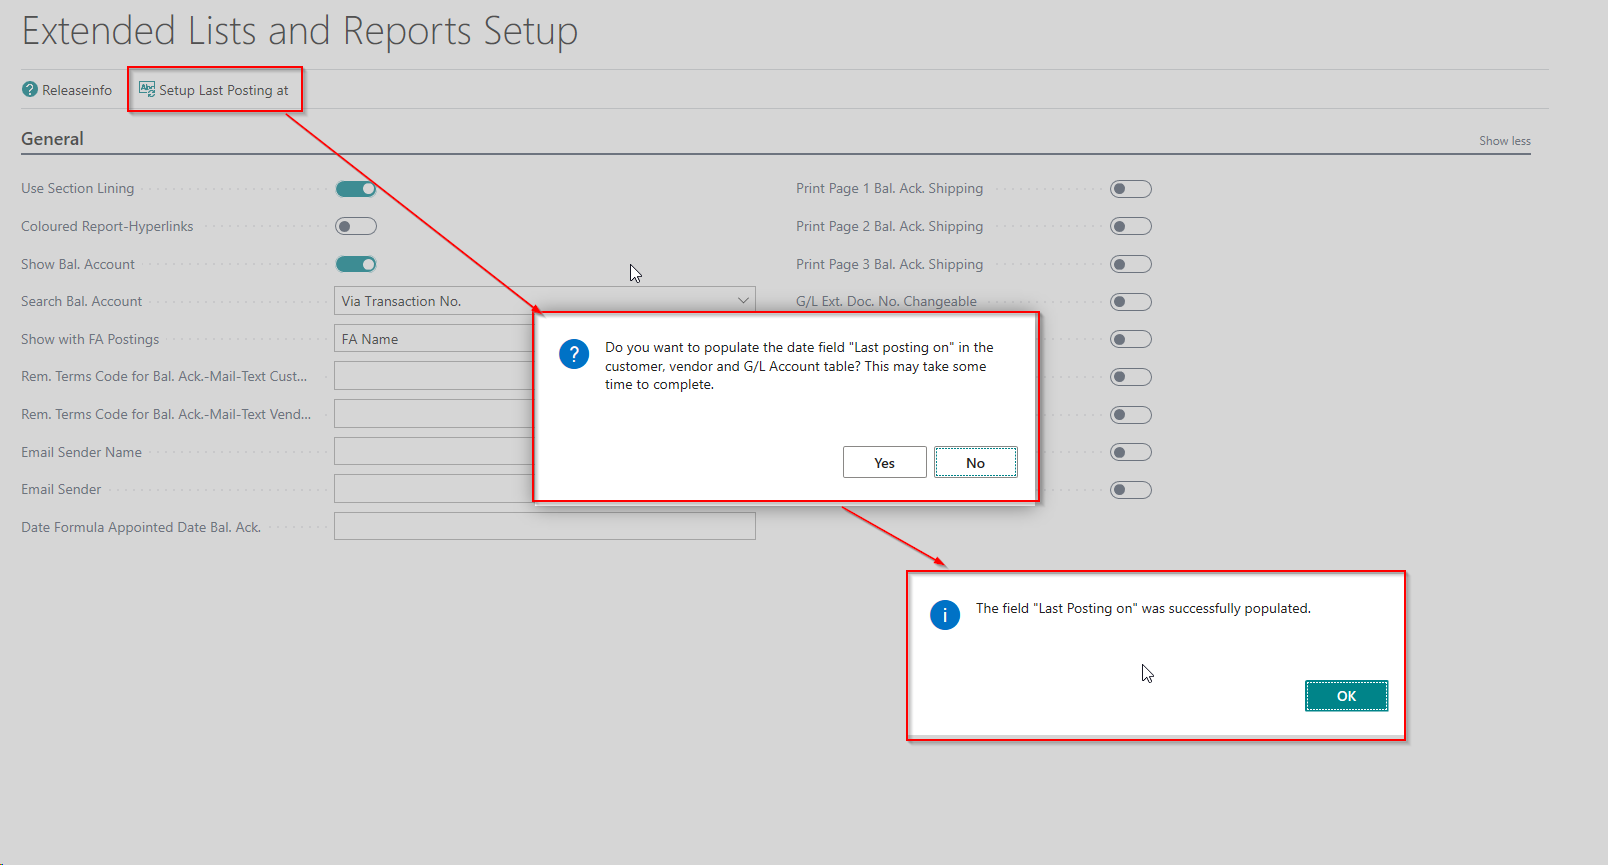Viewport: 1608px width, 865px height.
Task: Click the Releaseinfo question mark icon
Action: click(x=30, y=90)
